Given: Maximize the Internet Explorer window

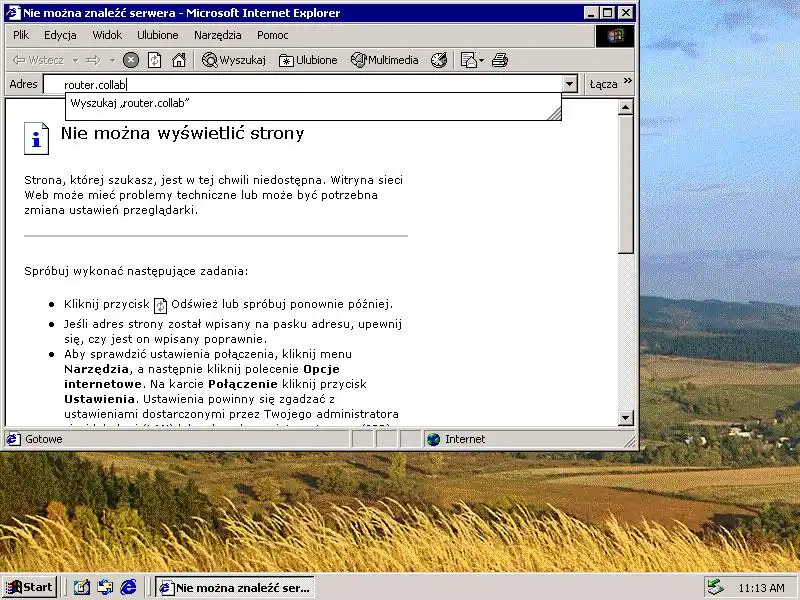Looking at the screenshot, I should coord(607,13).
